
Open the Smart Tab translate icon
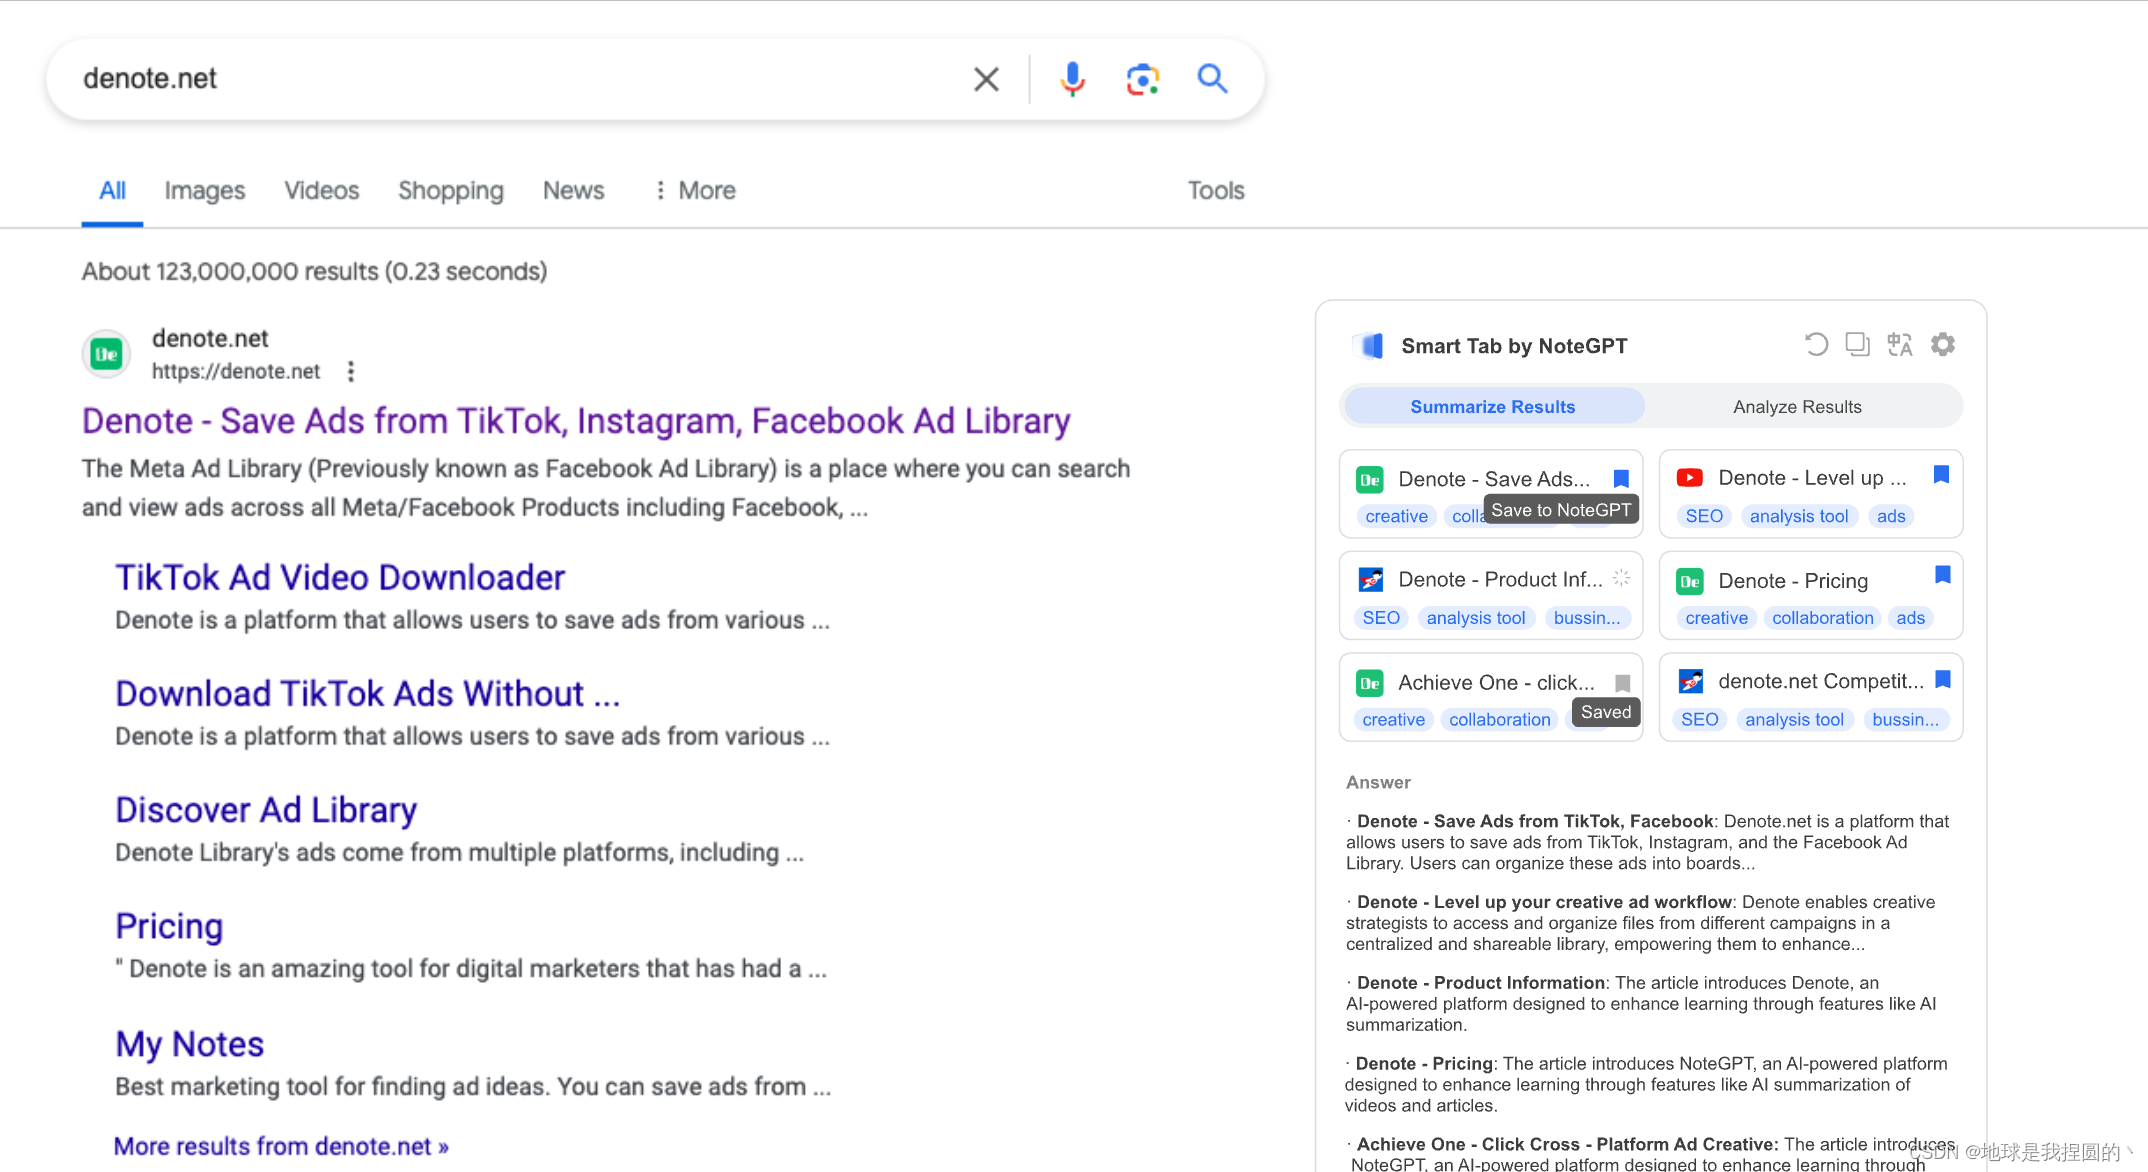coord(1899,345)
